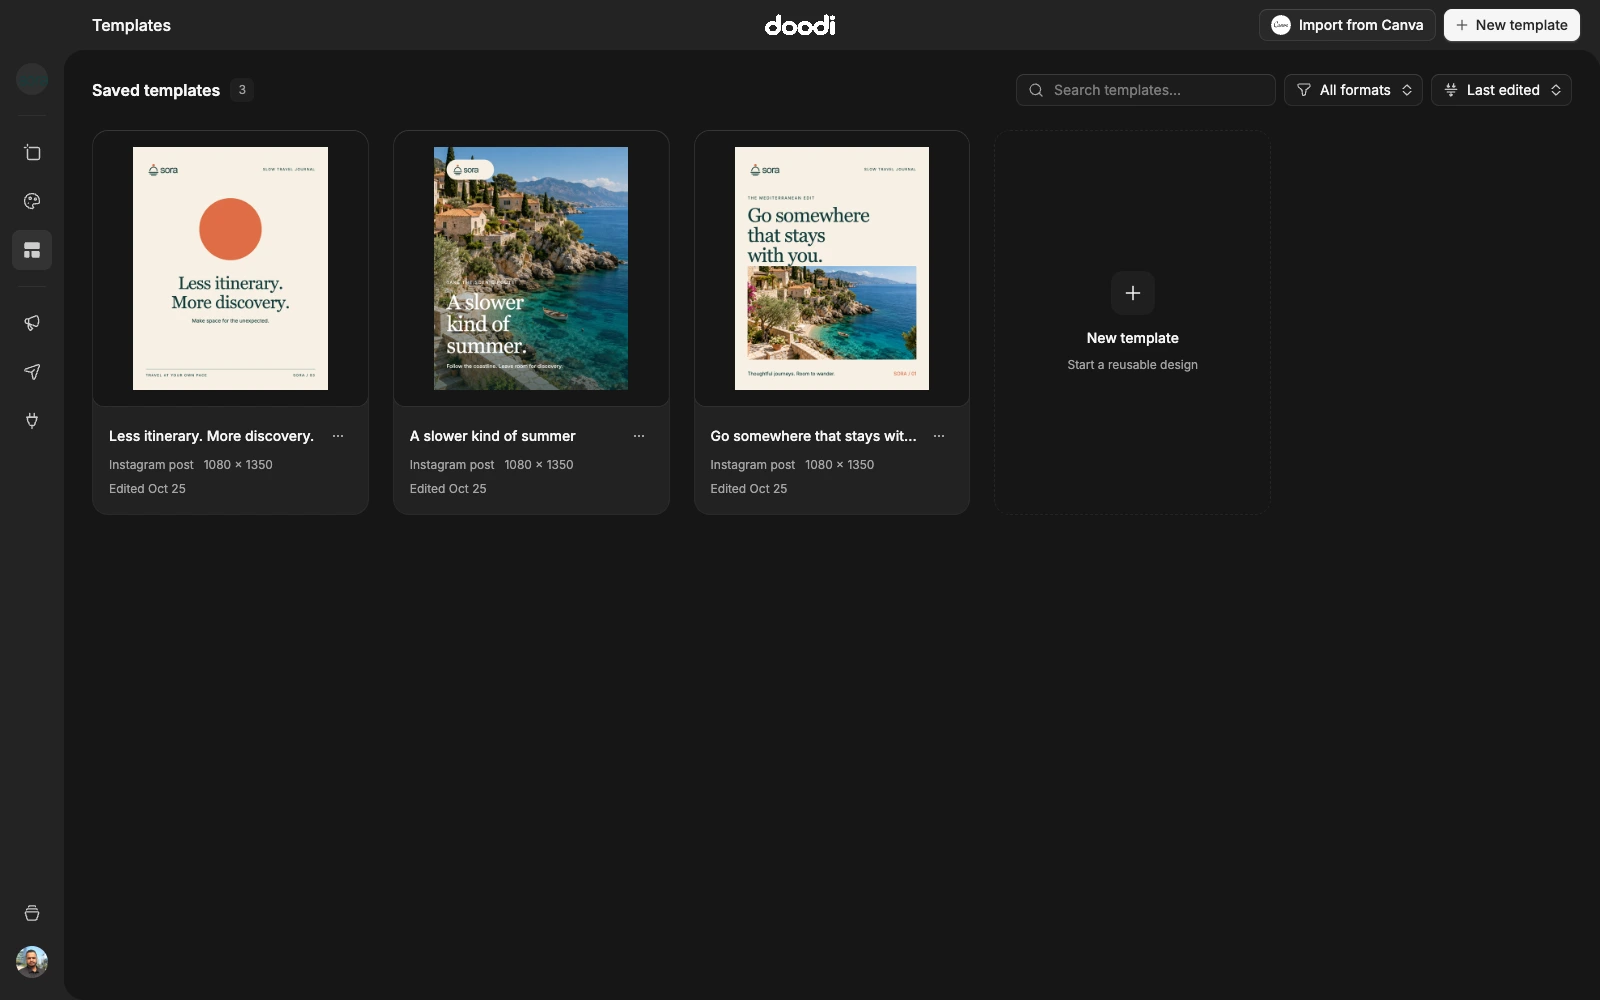1600x1000 pixels.
Task: Open Go somewhere that stays thumbnail
Action: pos(832,268)
